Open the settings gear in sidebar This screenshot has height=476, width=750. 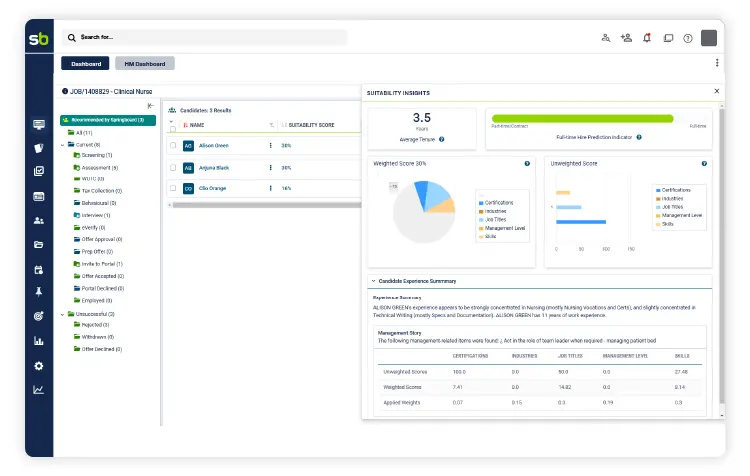pyautogui.click(x=39, y=366)
